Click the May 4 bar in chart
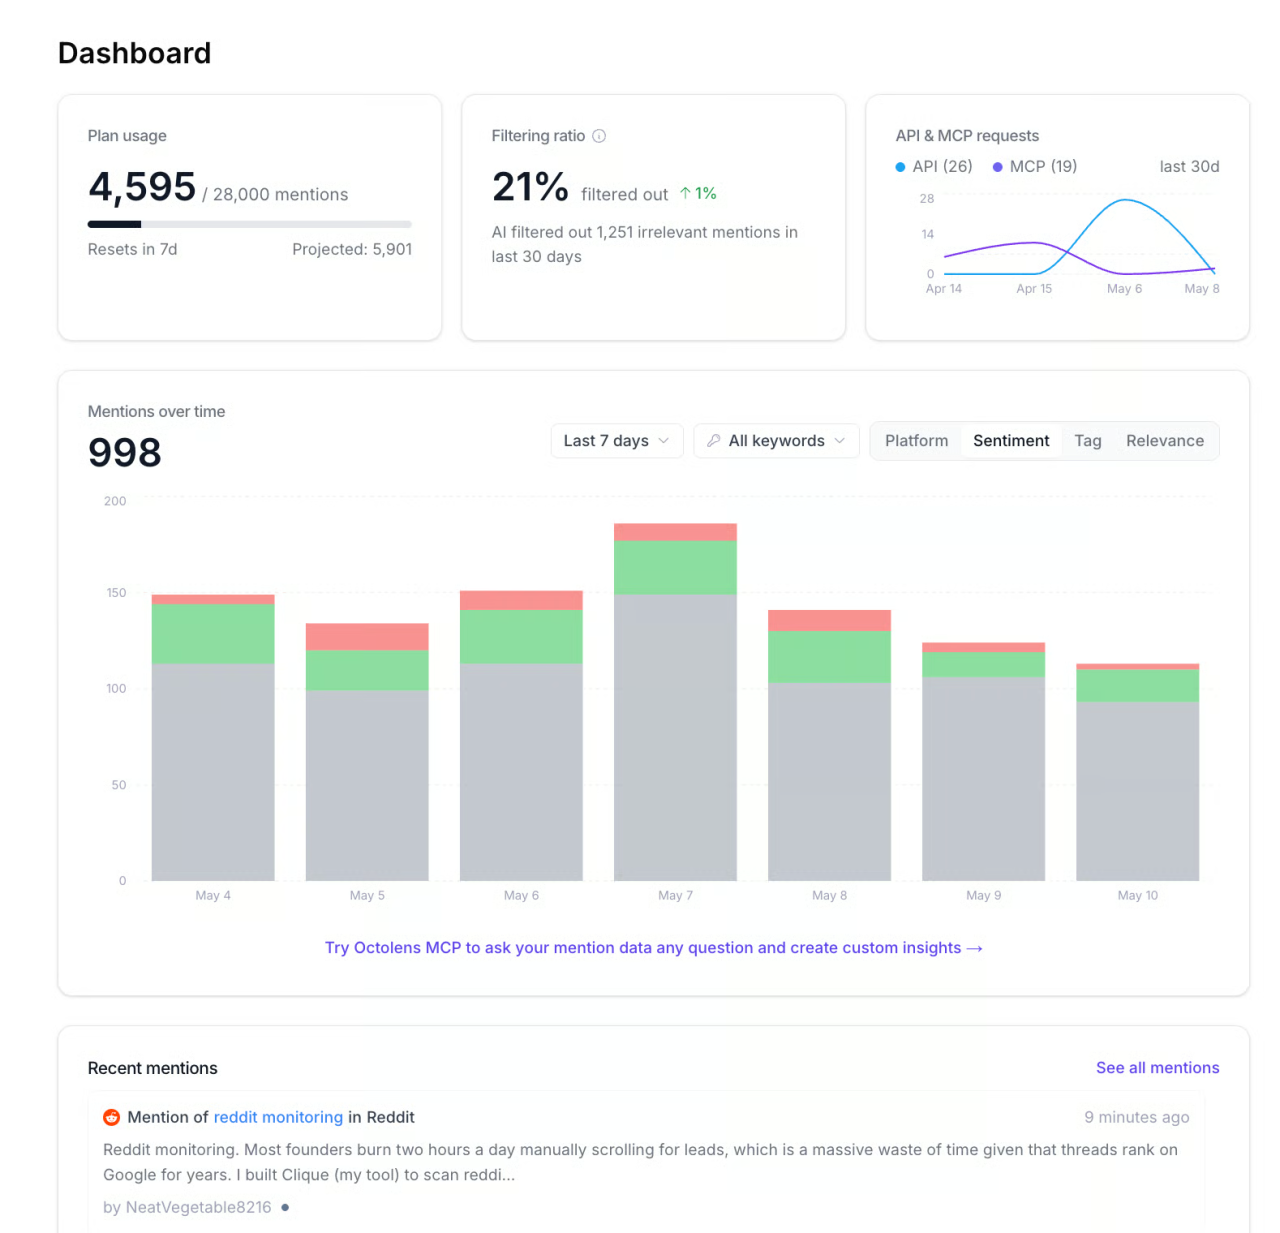The width and height of the screenshot is (1280, 1233). (213, 738)
